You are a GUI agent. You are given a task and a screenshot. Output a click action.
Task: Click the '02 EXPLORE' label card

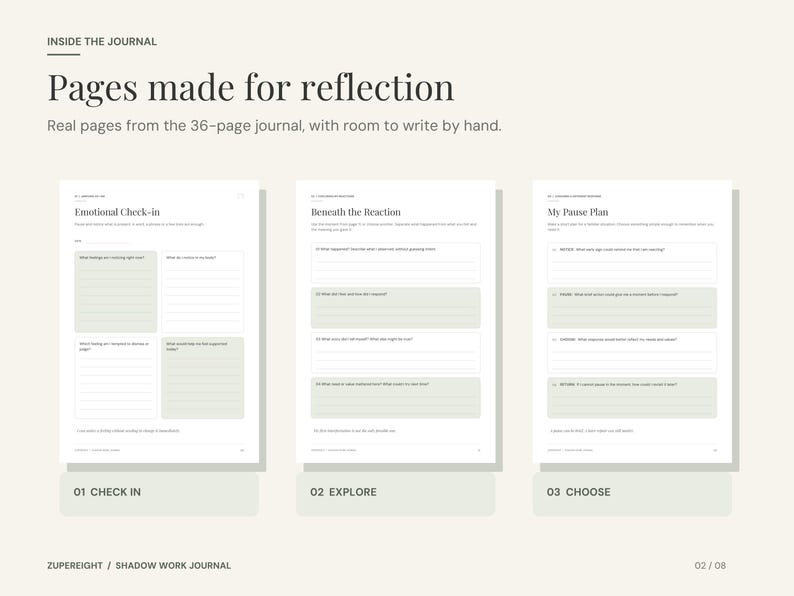[395, 492]
